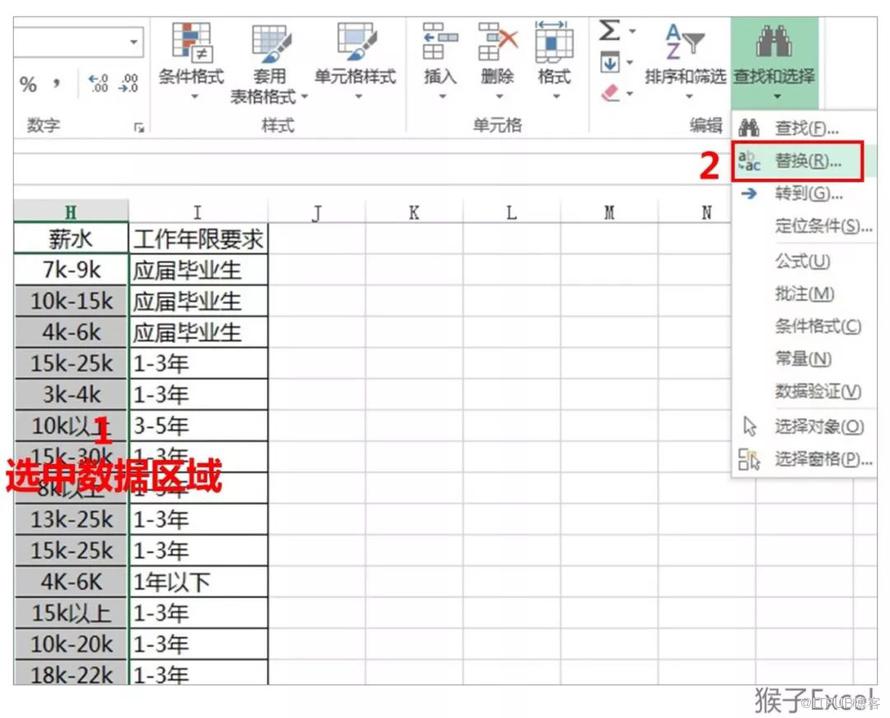Choose 选择对象(O) from the menu
Viewport: 890px width, 718px height.
point(803,426)
